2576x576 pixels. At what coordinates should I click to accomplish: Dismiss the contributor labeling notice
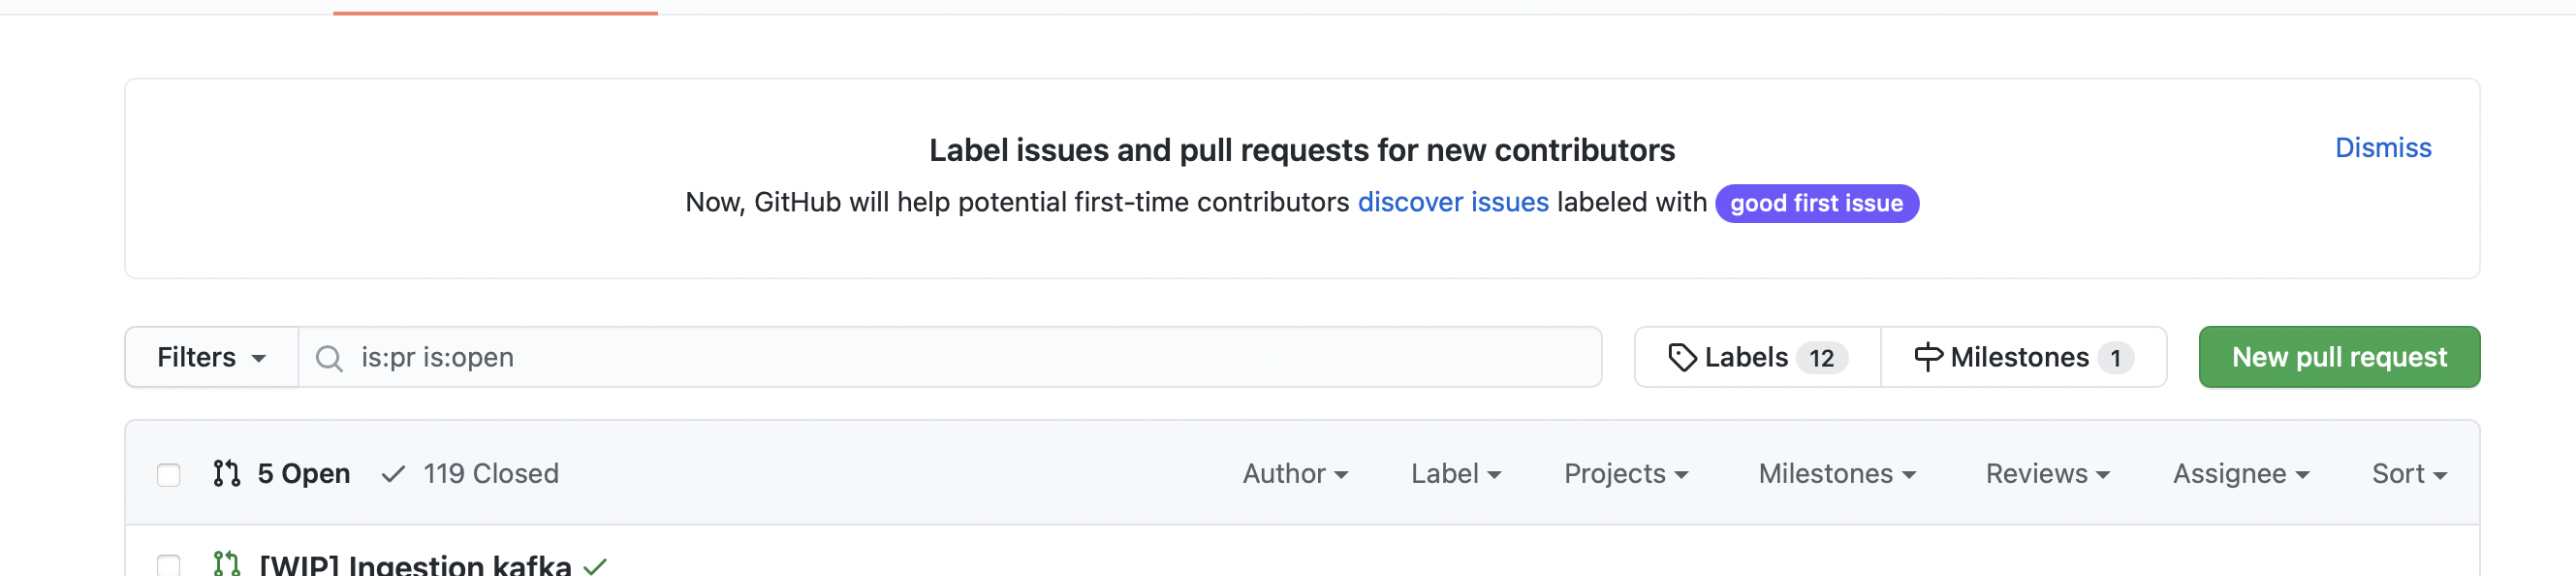pyautogui.click(x=2383, y=147)
